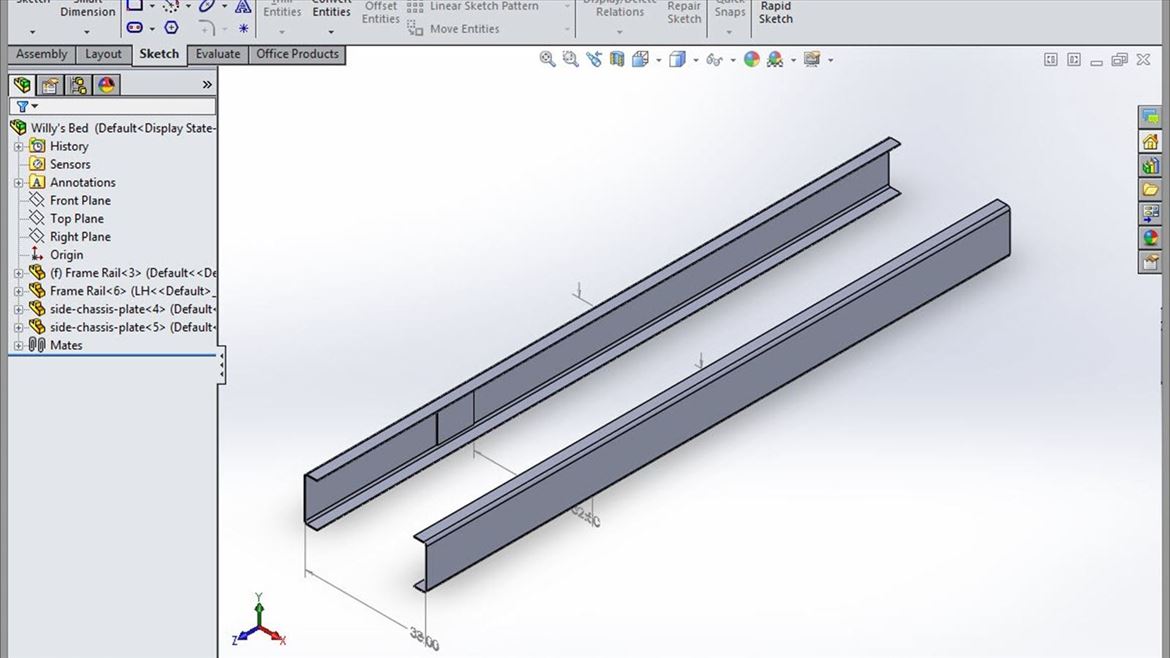Viewport: 1170px width, 658px height.
Task: Click the Previous View icon
Action: (594, 60)
